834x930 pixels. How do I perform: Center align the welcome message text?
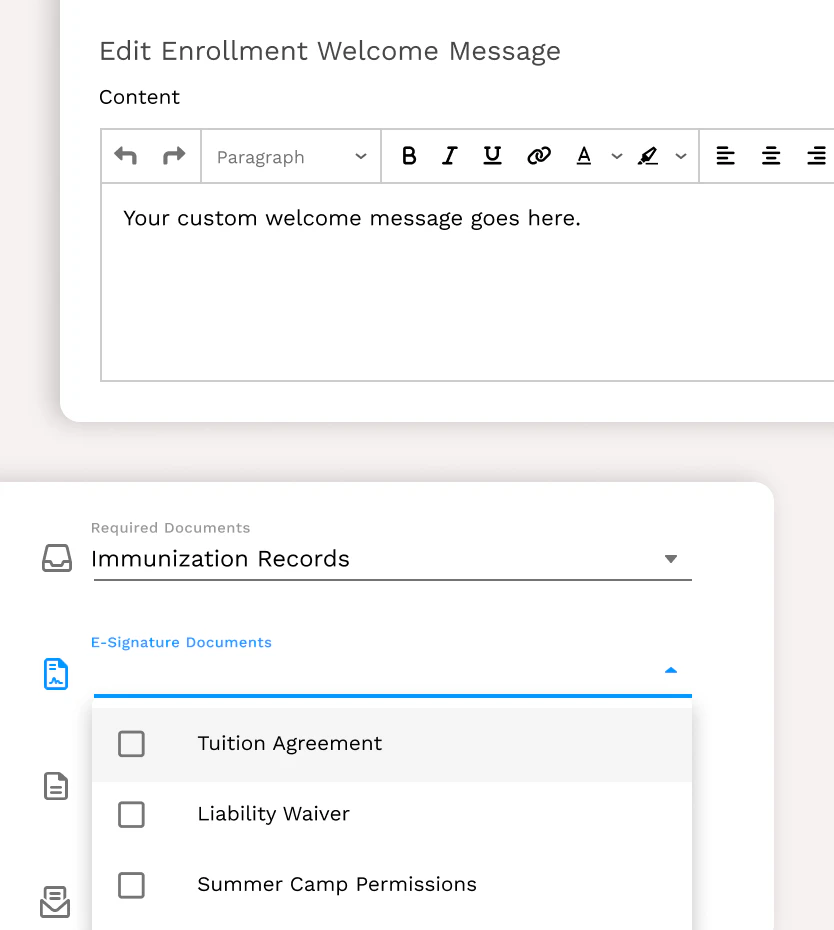tap(771, 156)
